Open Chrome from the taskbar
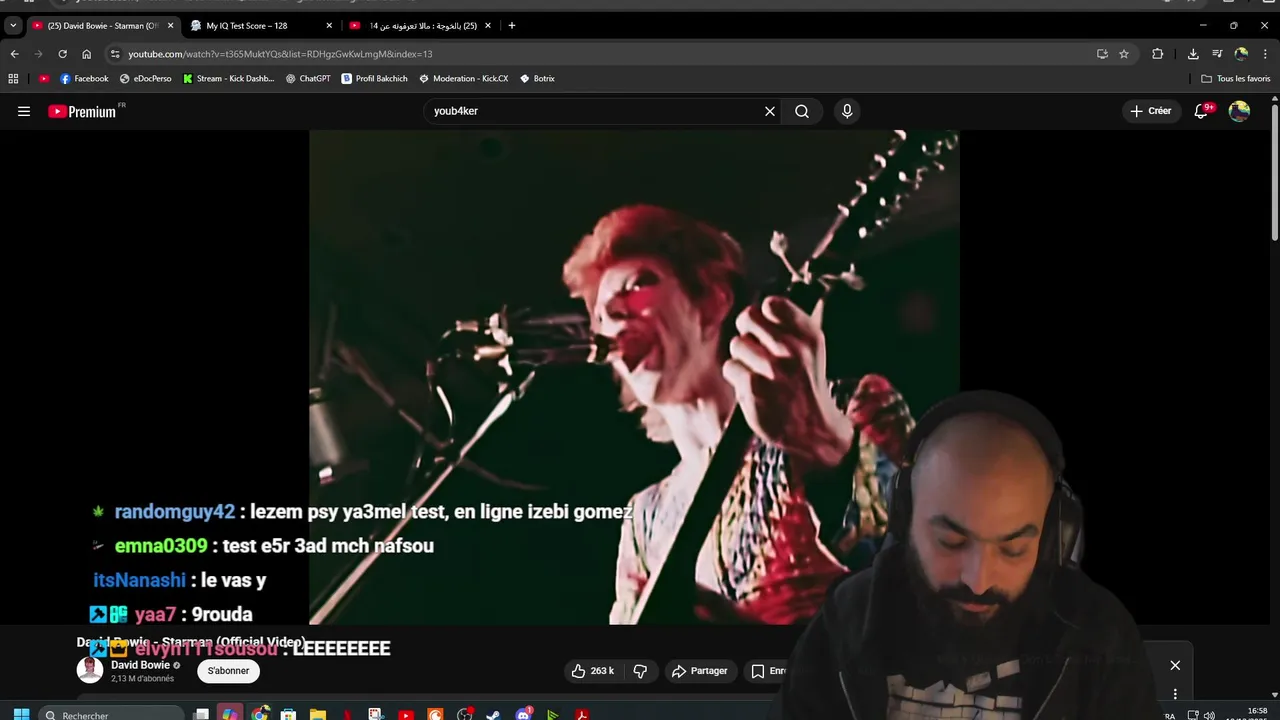Image resolution: width=1280 pixels, height=720 pixels. tap(260, 714)
